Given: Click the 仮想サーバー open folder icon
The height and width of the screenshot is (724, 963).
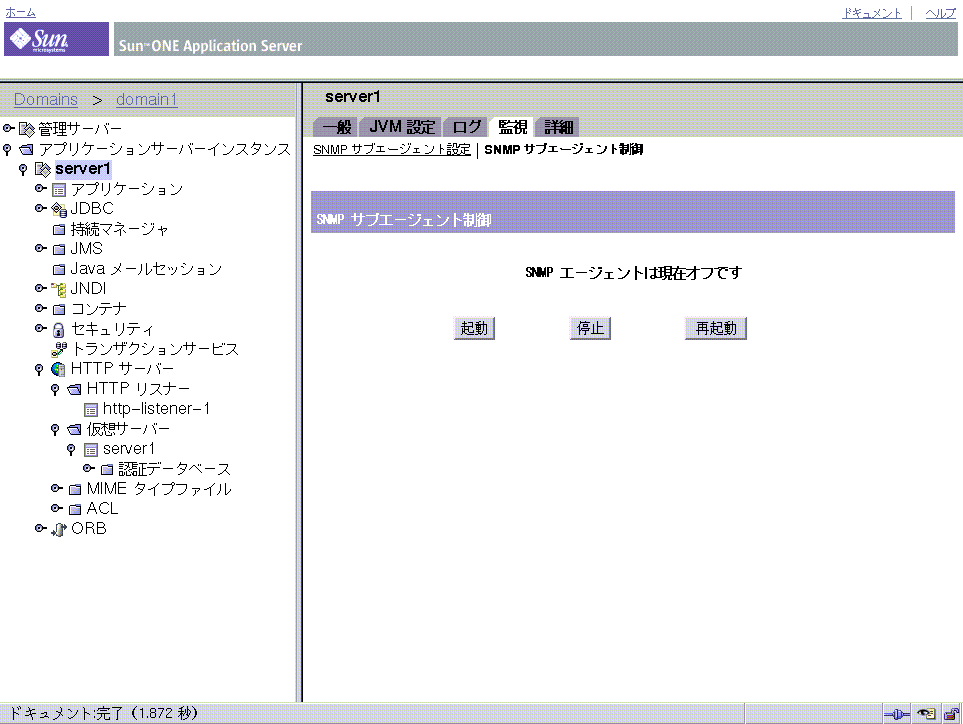Looking at the screenshot, I should [74, 429].
